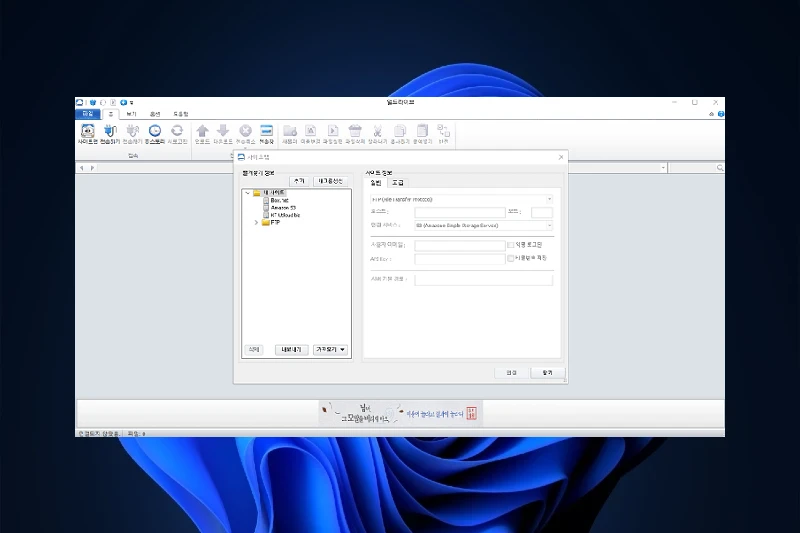Open the quick access toolbar customize arrow

pos(131,103)
